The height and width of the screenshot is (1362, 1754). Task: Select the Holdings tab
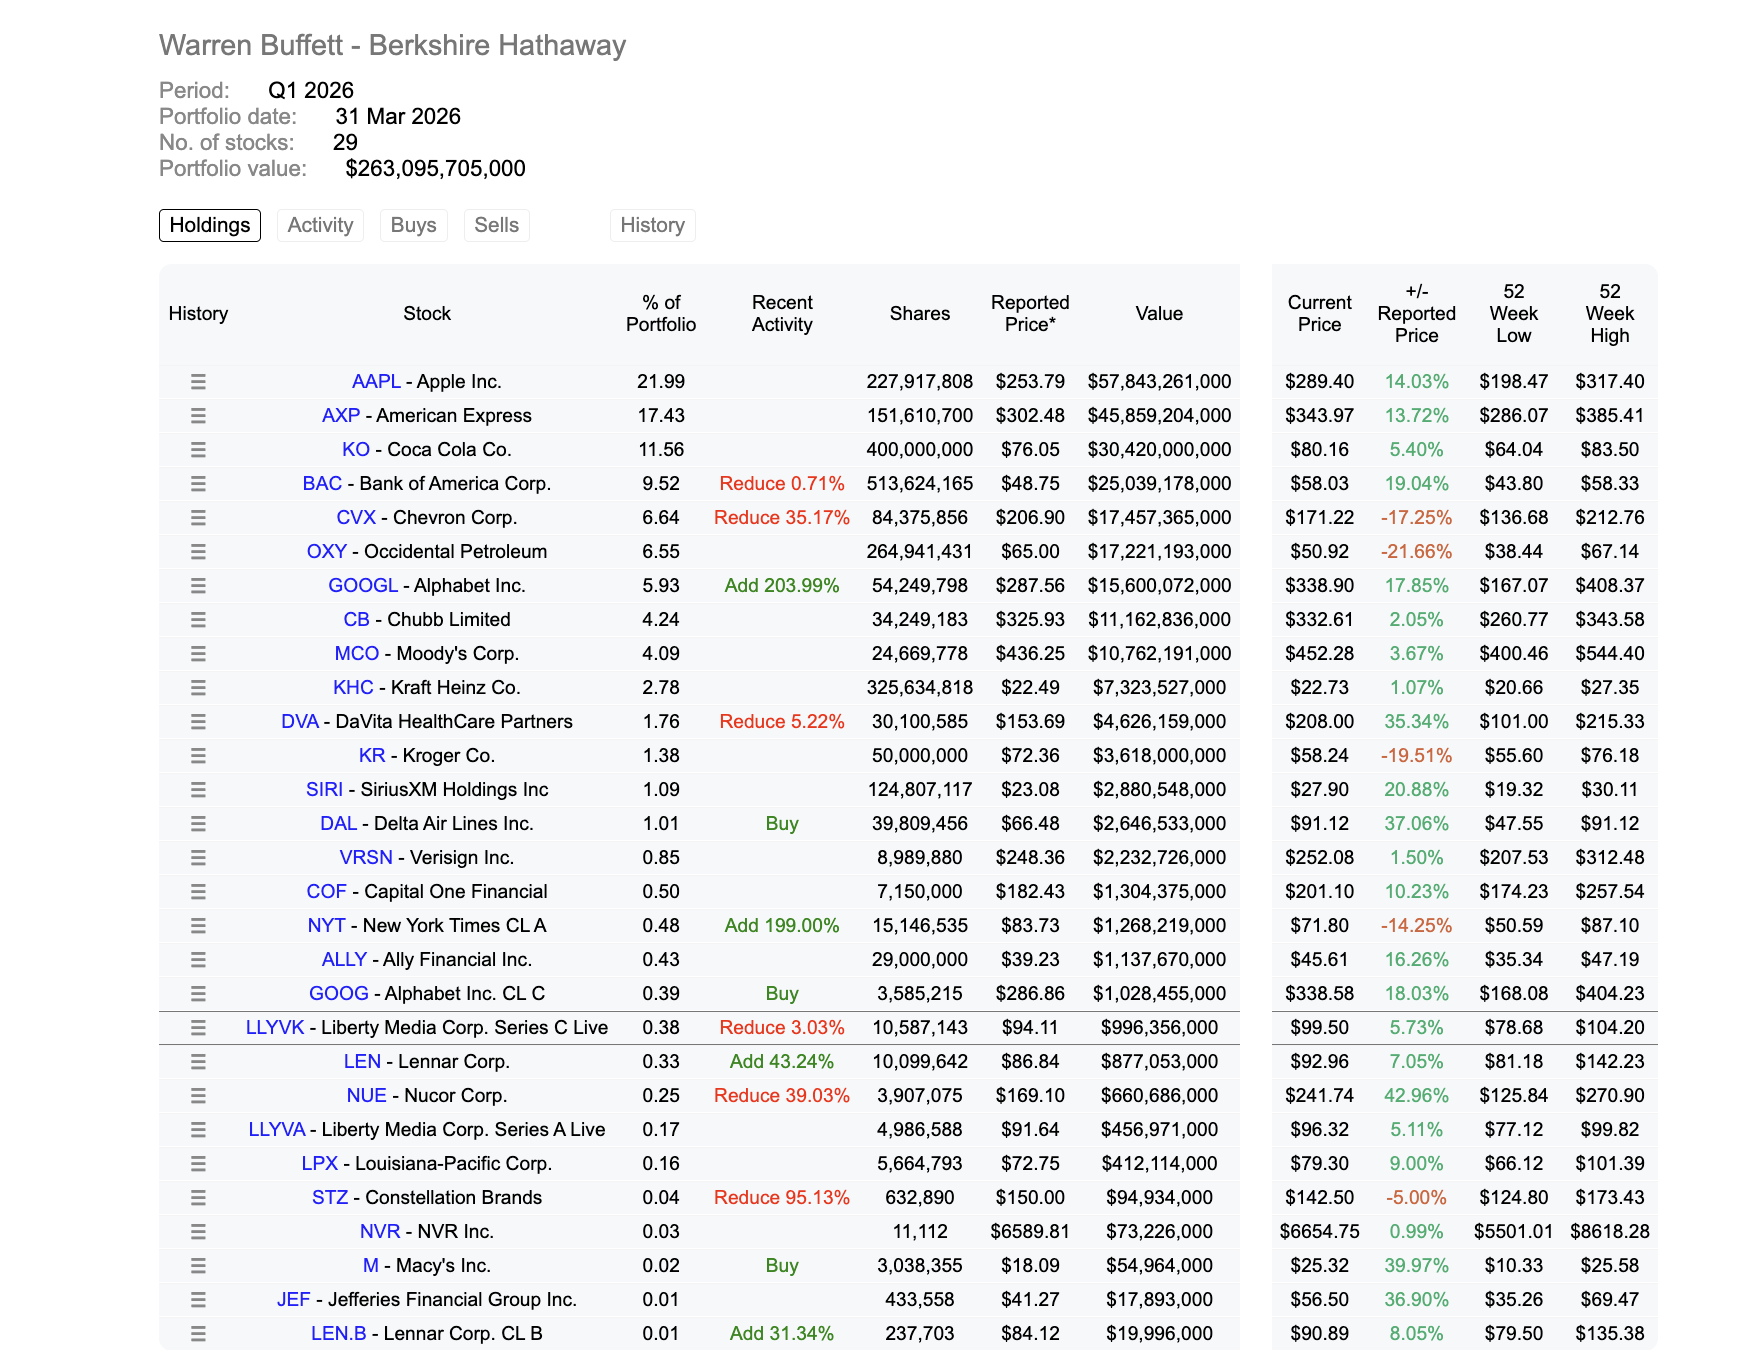click(210, 225)
